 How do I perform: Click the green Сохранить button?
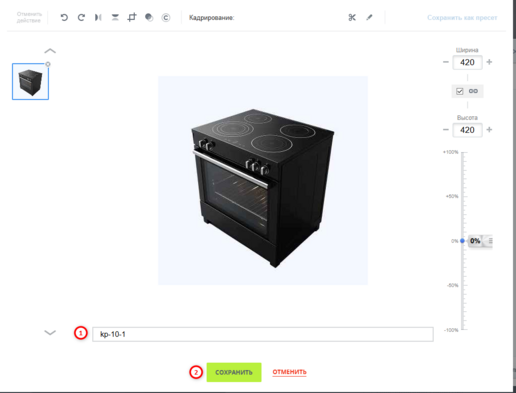tap(234, 372)
